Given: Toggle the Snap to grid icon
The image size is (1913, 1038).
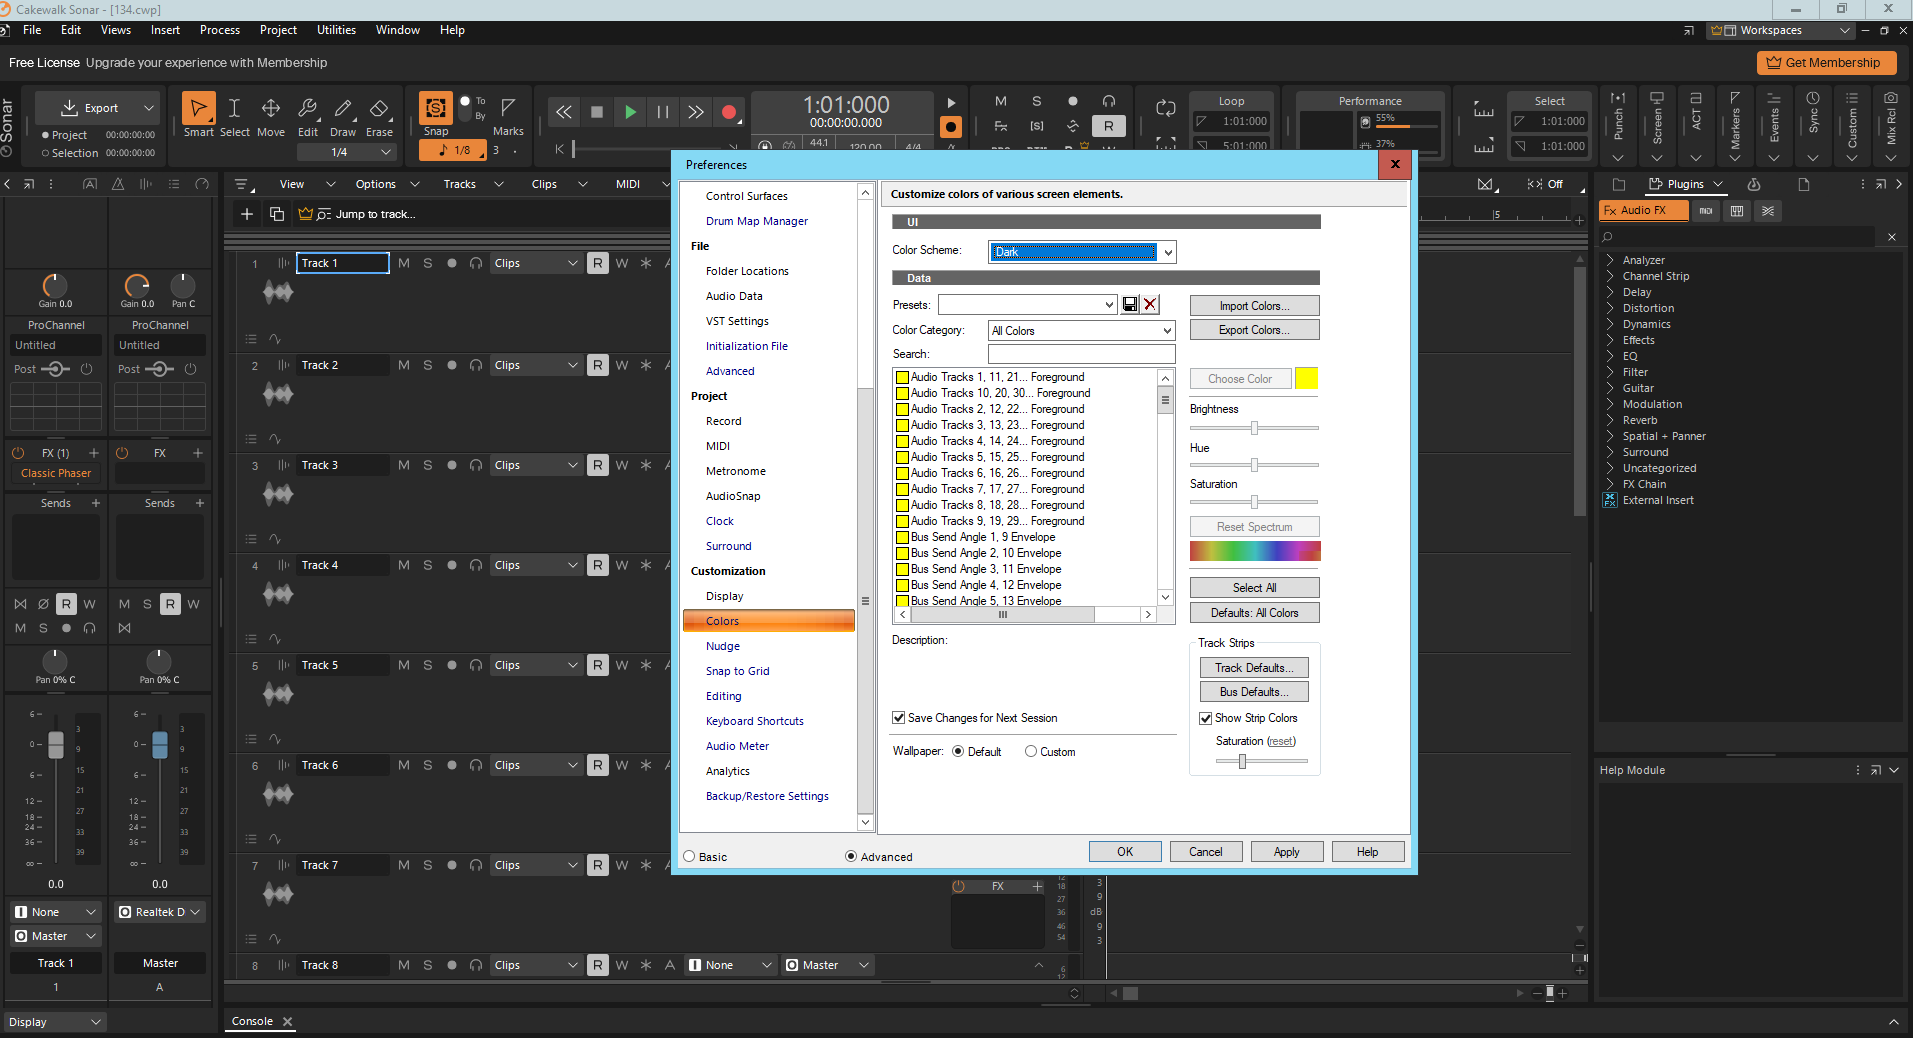Looking at the screenshot, I should click(x=436, y=108).
